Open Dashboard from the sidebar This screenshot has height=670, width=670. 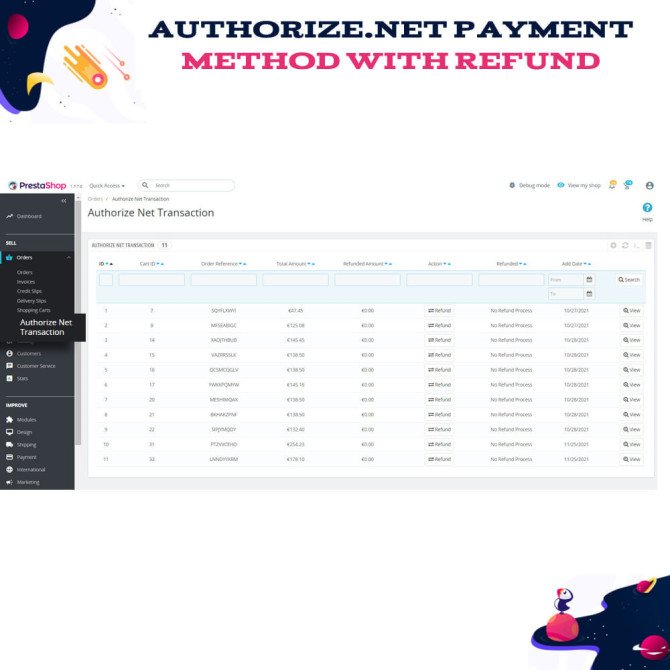pyautogui.click(x=24, y=216)
